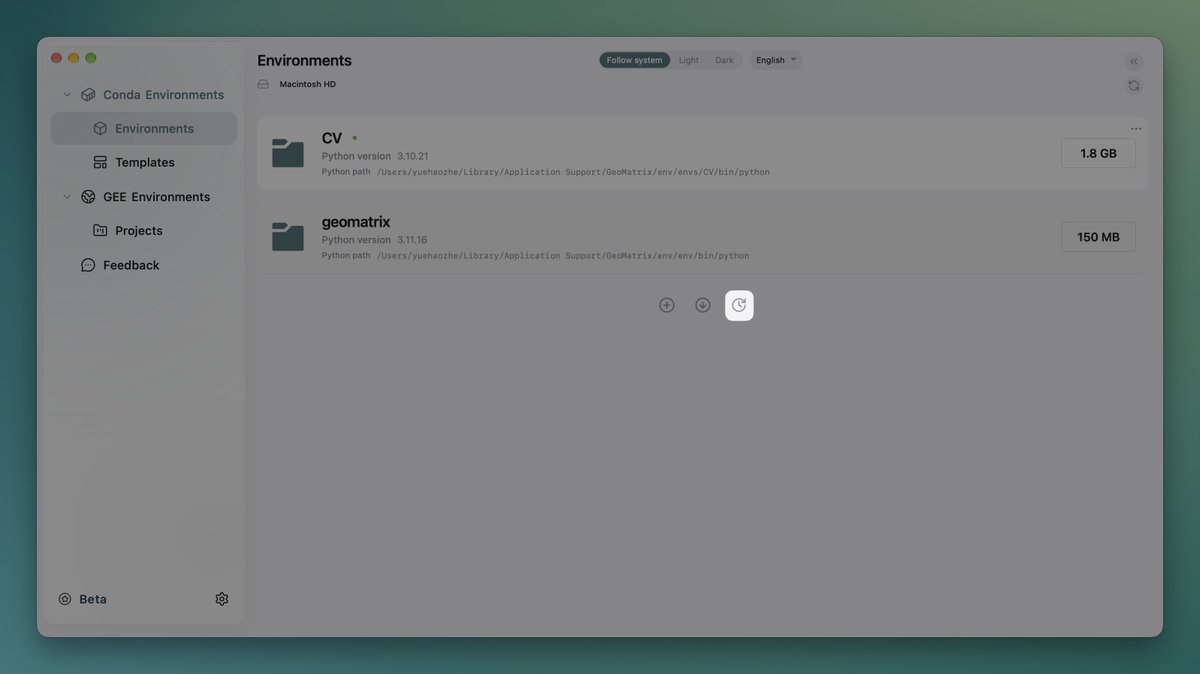Switch to Light theme
Image resolution: width=1200 pixels, height=674 pixels.
[689, 60]
